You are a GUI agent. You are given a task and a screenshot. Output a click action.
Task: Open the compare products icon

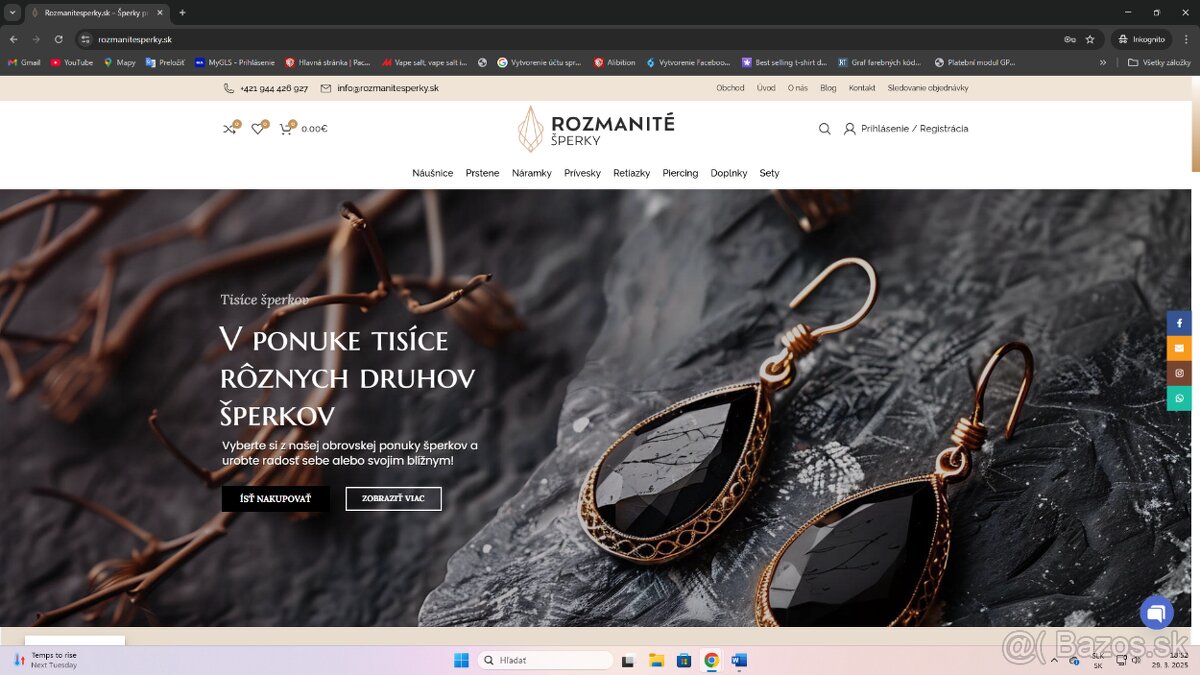point(229,129)
